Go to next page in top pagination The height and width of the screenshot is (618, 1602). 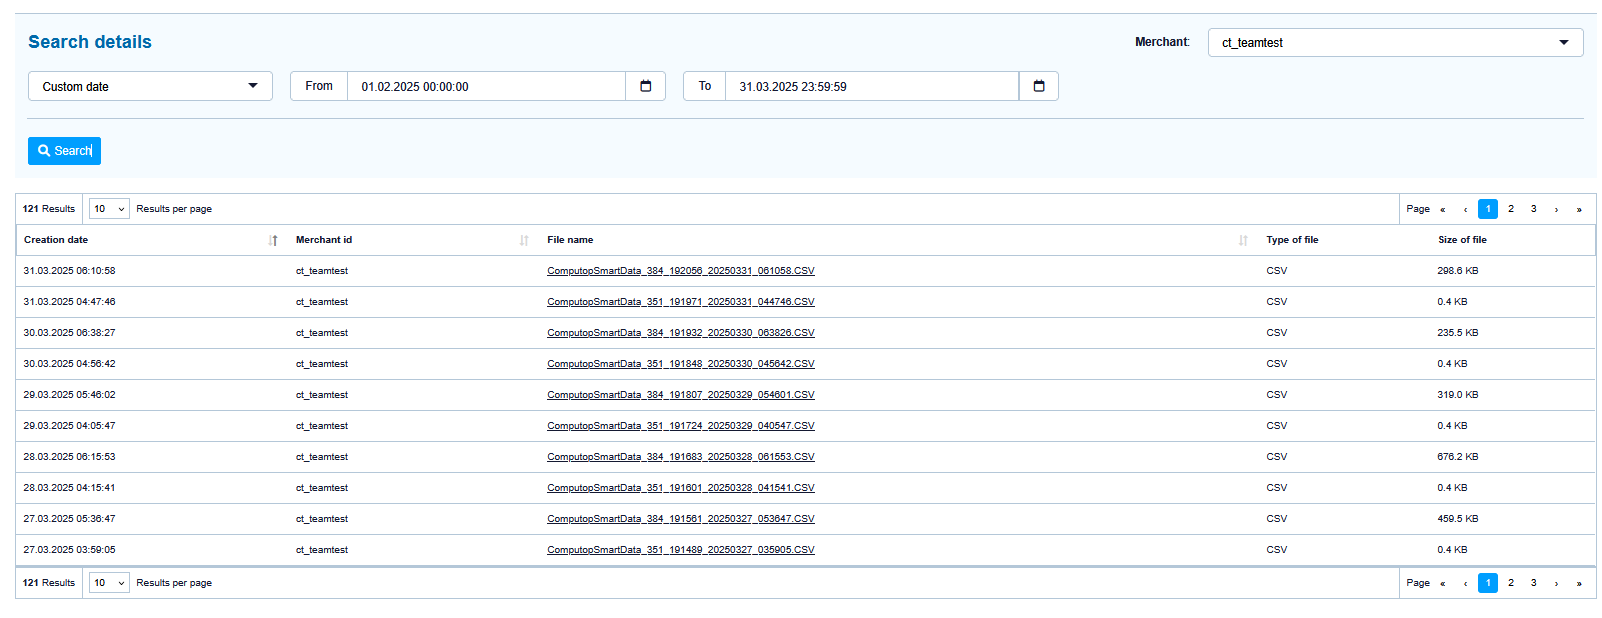[x=1556, y=209]
